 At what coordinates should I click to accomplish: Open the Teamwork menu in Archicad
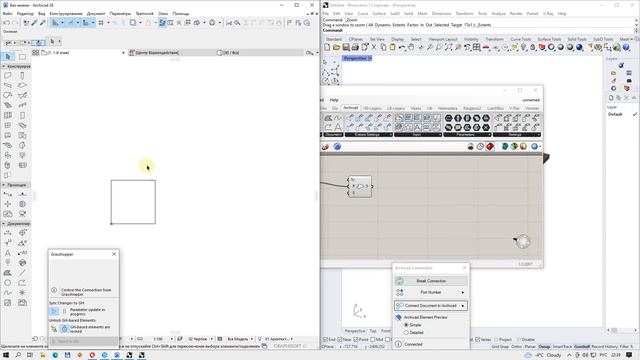(x=144, y=13)
